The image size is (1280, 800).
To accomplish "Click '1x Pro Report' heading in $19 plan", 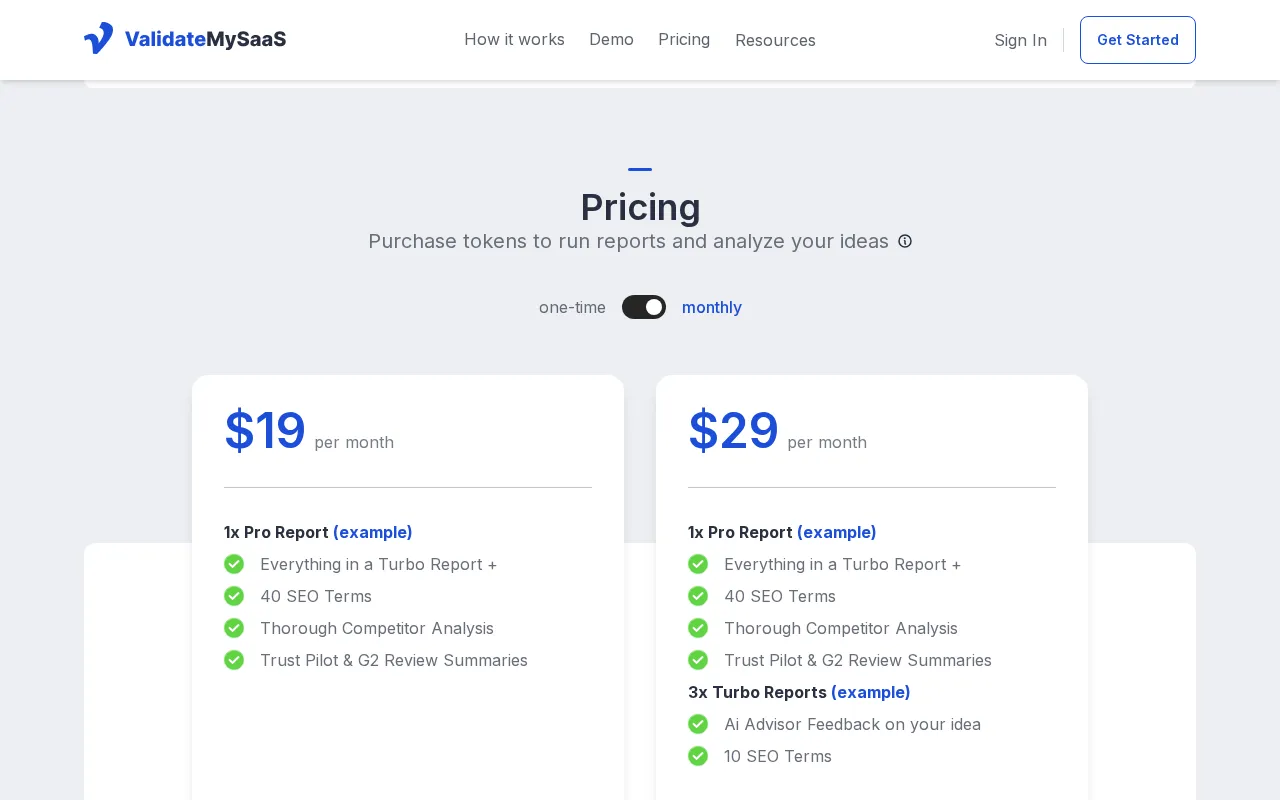I will [x=276, y=532].
